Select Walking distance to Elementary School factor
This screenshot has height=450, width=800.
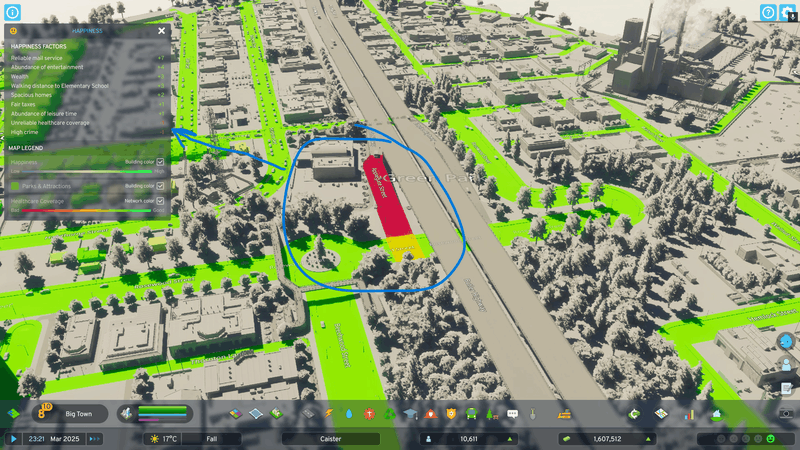[x=87, y=86]
